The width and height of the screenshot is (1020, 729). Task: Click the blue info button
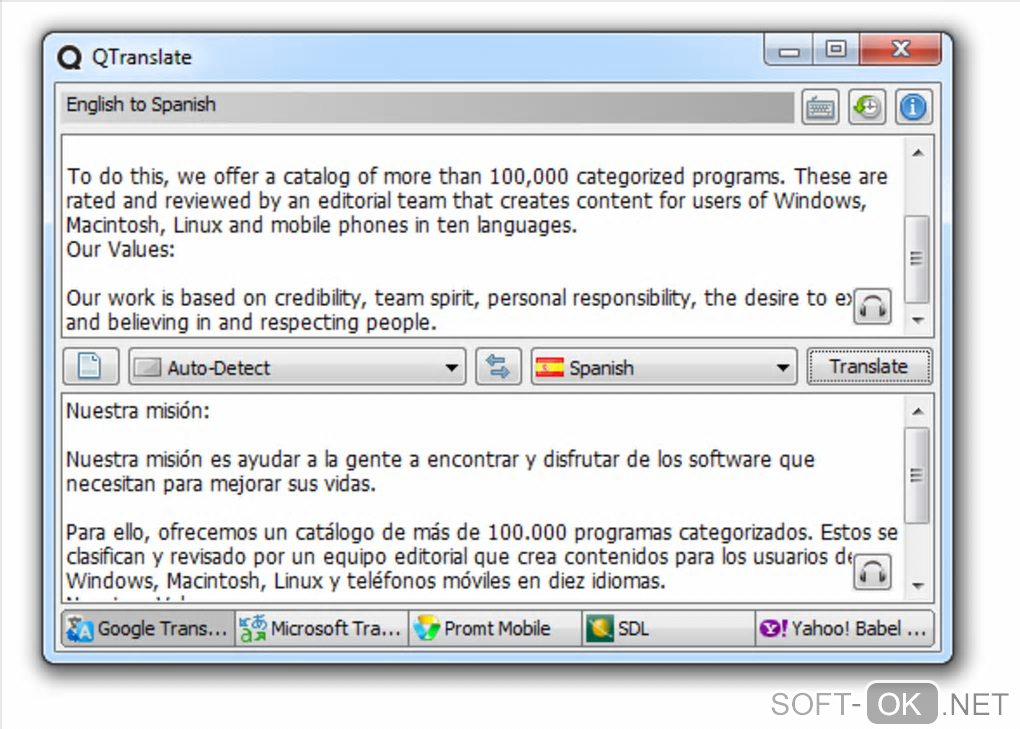pos(913,107)
